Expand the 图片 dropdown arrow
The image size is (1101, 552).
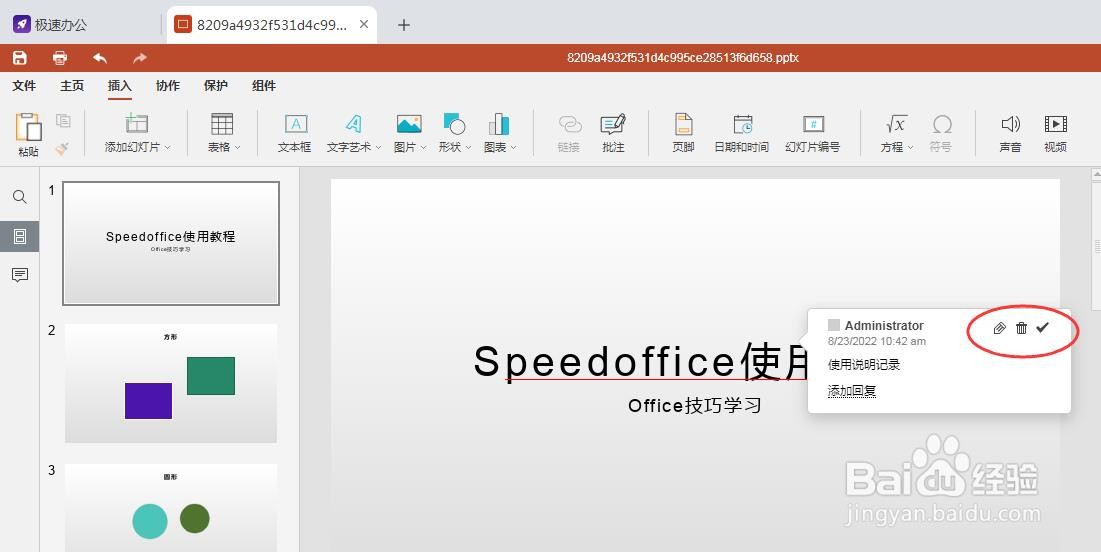point(423,147)
